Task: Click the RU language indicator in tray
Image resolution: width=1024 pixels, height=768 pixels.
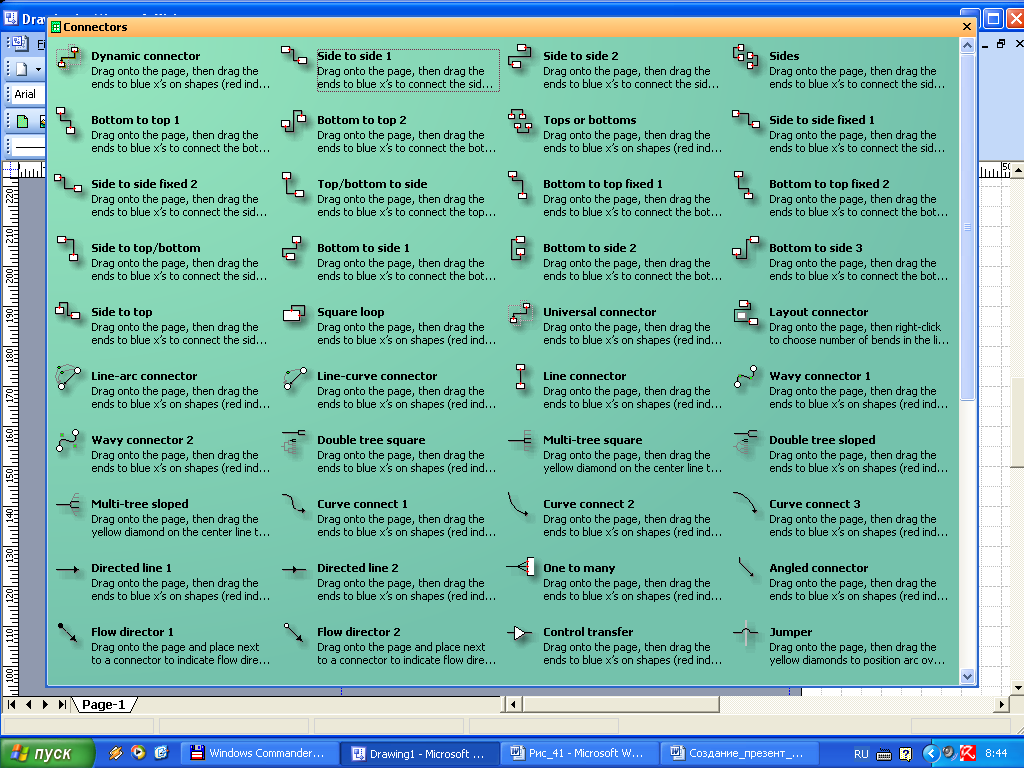Action: tap(861, 754)
